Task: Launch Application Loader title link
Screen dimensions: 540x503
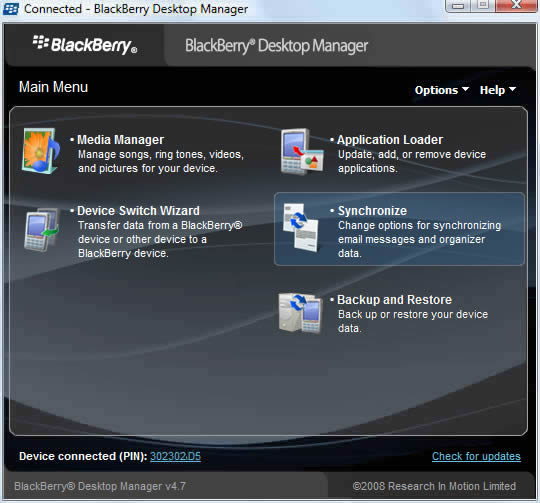Action: tap(390, 140)
